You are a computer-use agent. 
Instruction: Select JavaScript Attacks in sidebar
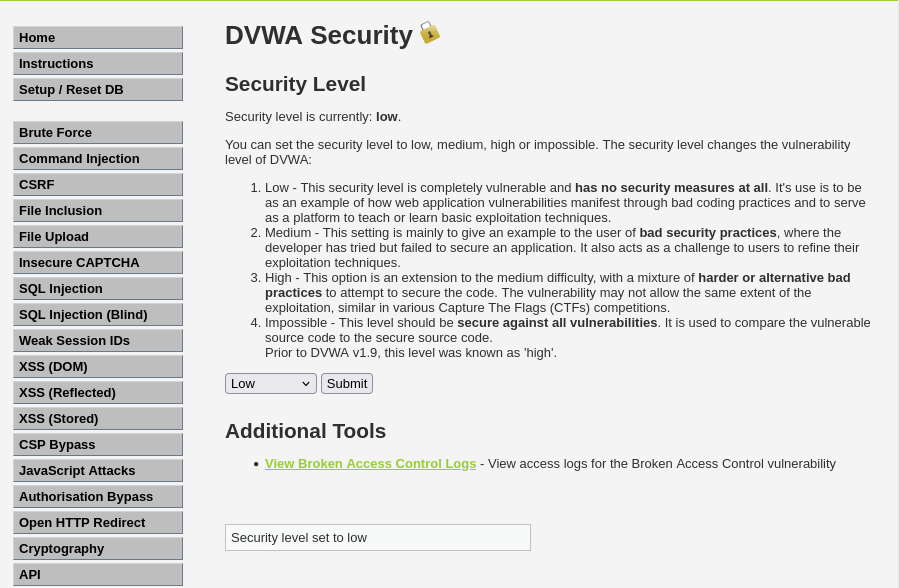click(98, 471)
